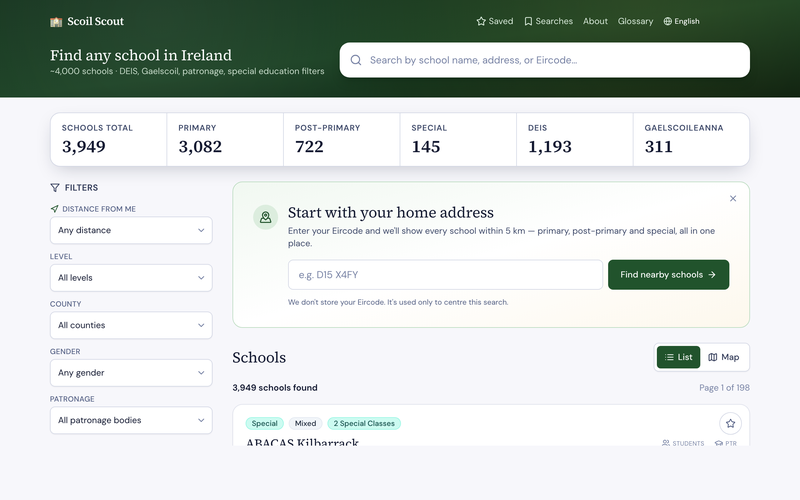
Task: Select the Post-Primary 722 stat card
Action: click(341, 139)
